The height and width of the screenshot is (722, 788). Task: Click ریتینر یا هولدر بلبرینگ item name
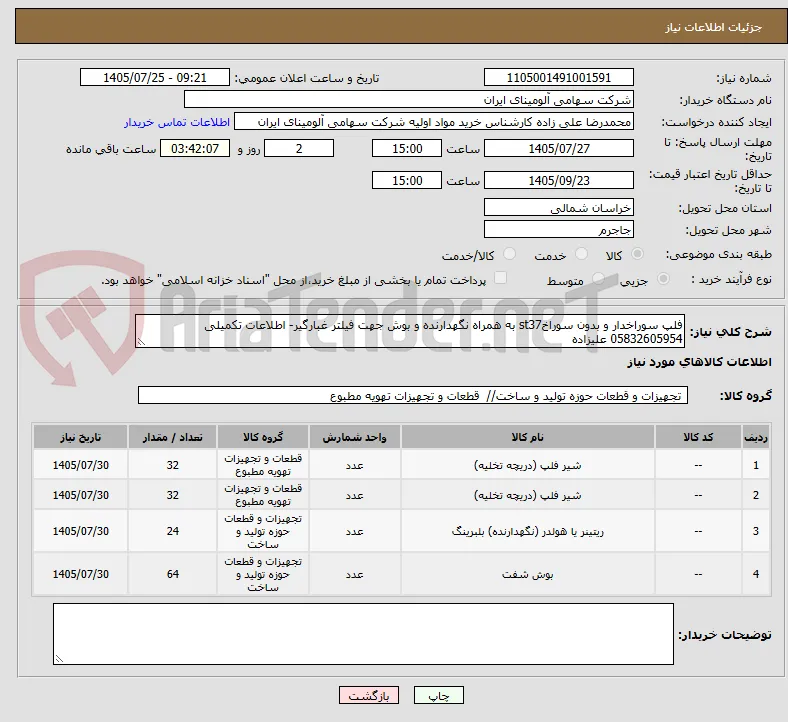[528, 532]
